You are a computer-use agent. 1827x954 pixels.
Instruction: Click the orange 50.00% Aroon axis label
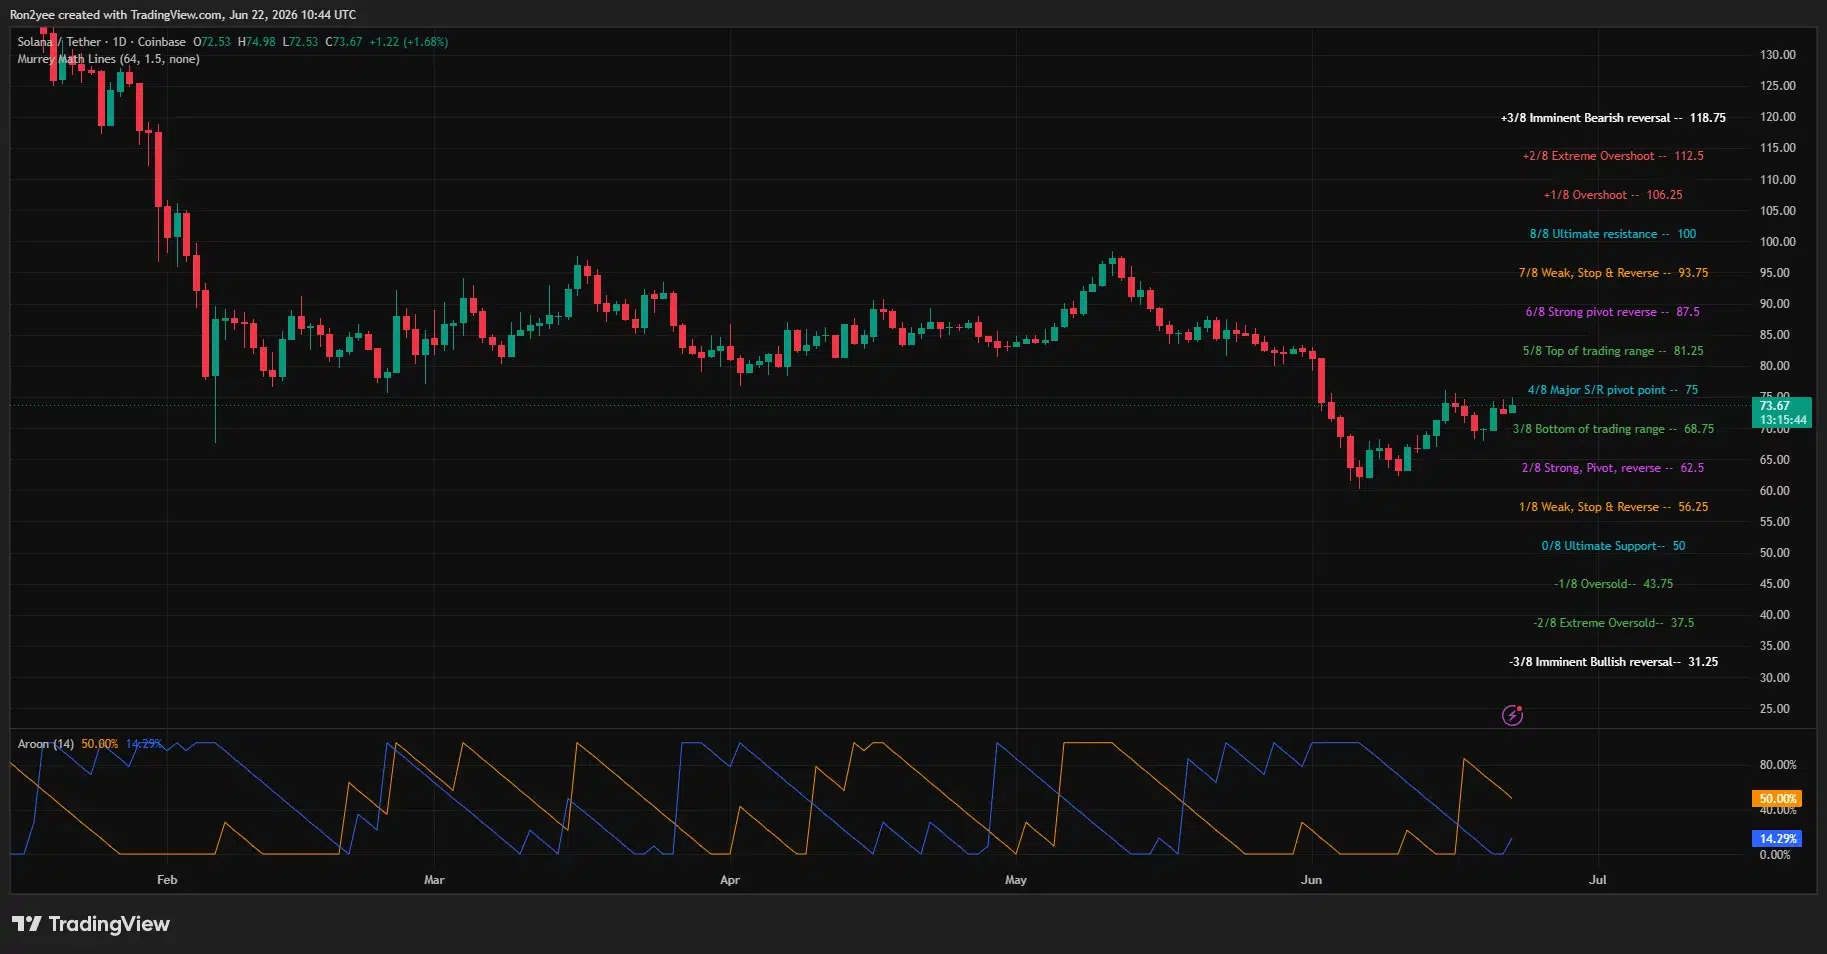pyautogui.click(x=1777, y=799)
